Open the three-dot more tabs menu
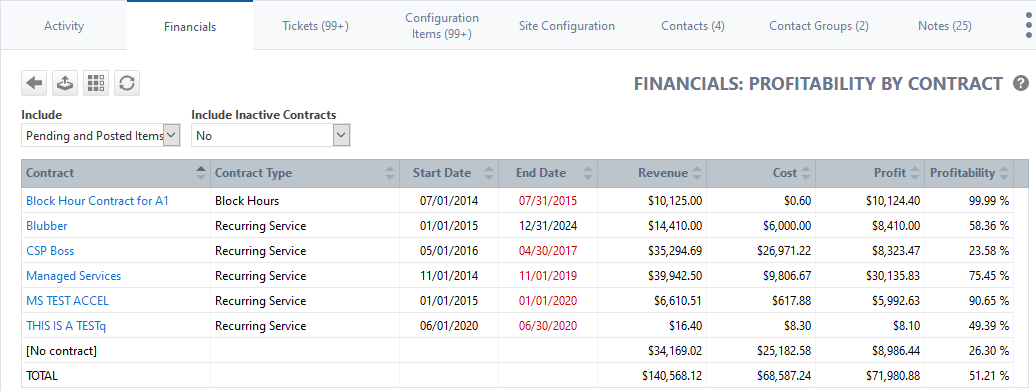Image resolution: width=1036 pixels, height=391 pixels. [x=1028, y=26]
